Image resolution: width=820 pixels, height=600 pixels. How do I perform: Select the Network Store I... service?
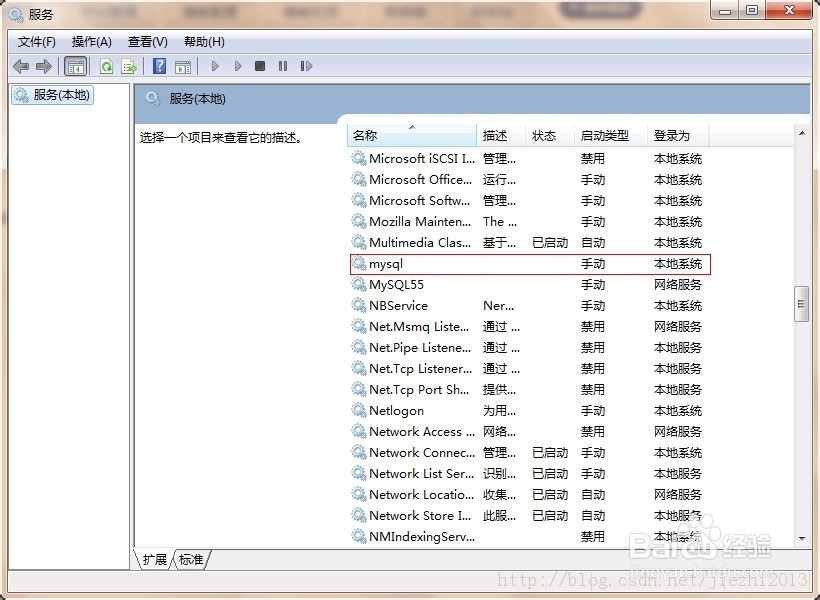pyautogui.click(x=528, y=515)
